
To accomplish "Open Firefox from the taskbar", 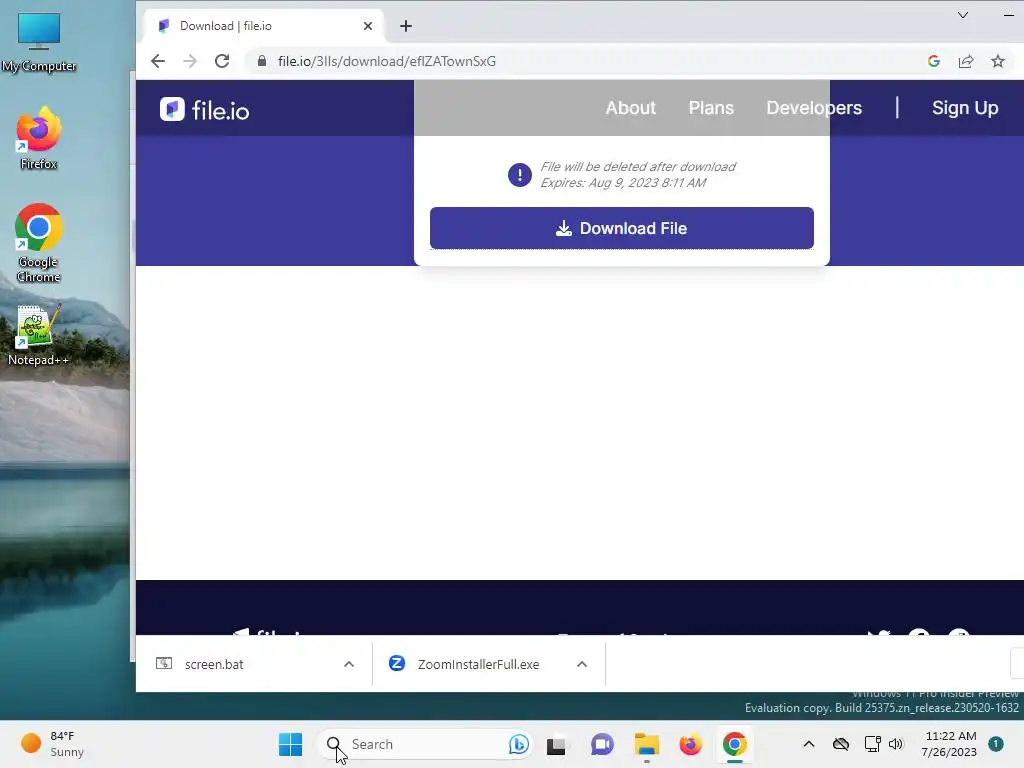I will click(690, 744).
